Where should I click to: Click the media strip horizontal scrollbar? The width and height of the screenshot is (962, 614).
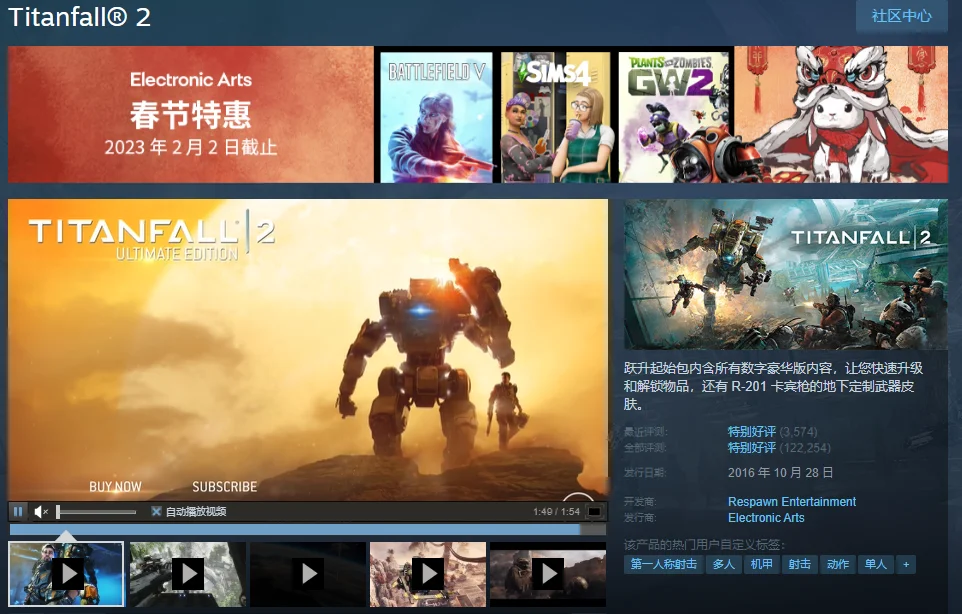(300, 529)
